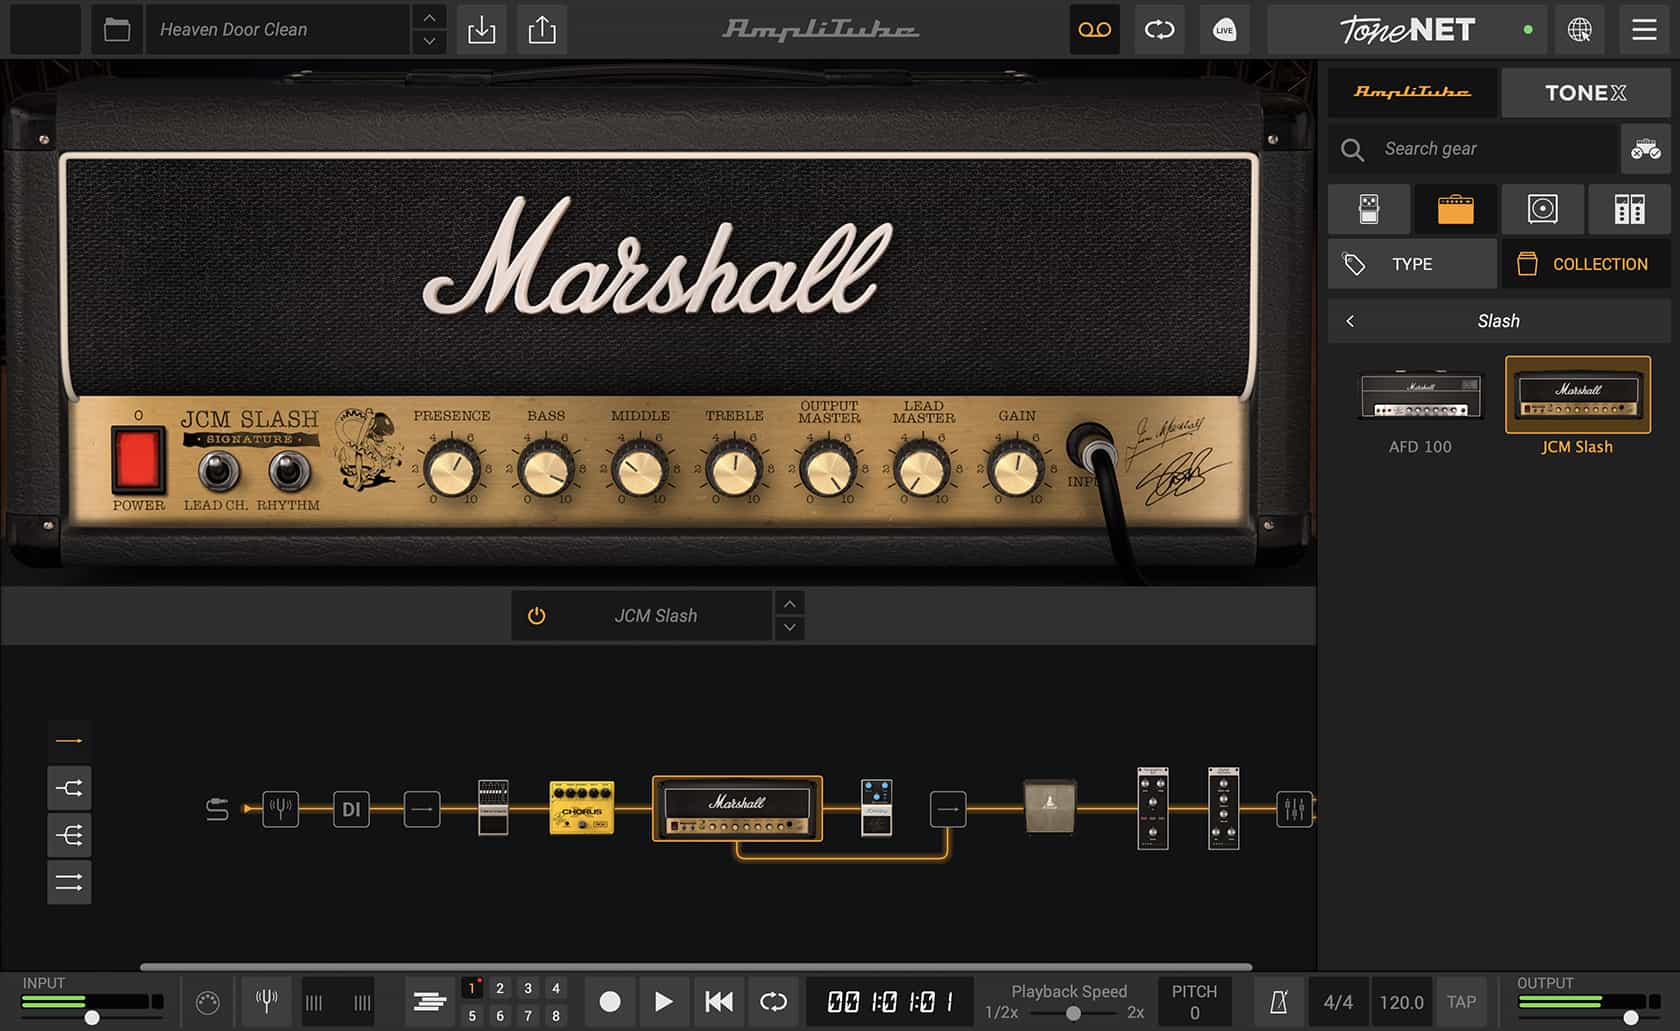Click the import preset download icon
Screen dimensions: 1680x1031
click(481, 30)
